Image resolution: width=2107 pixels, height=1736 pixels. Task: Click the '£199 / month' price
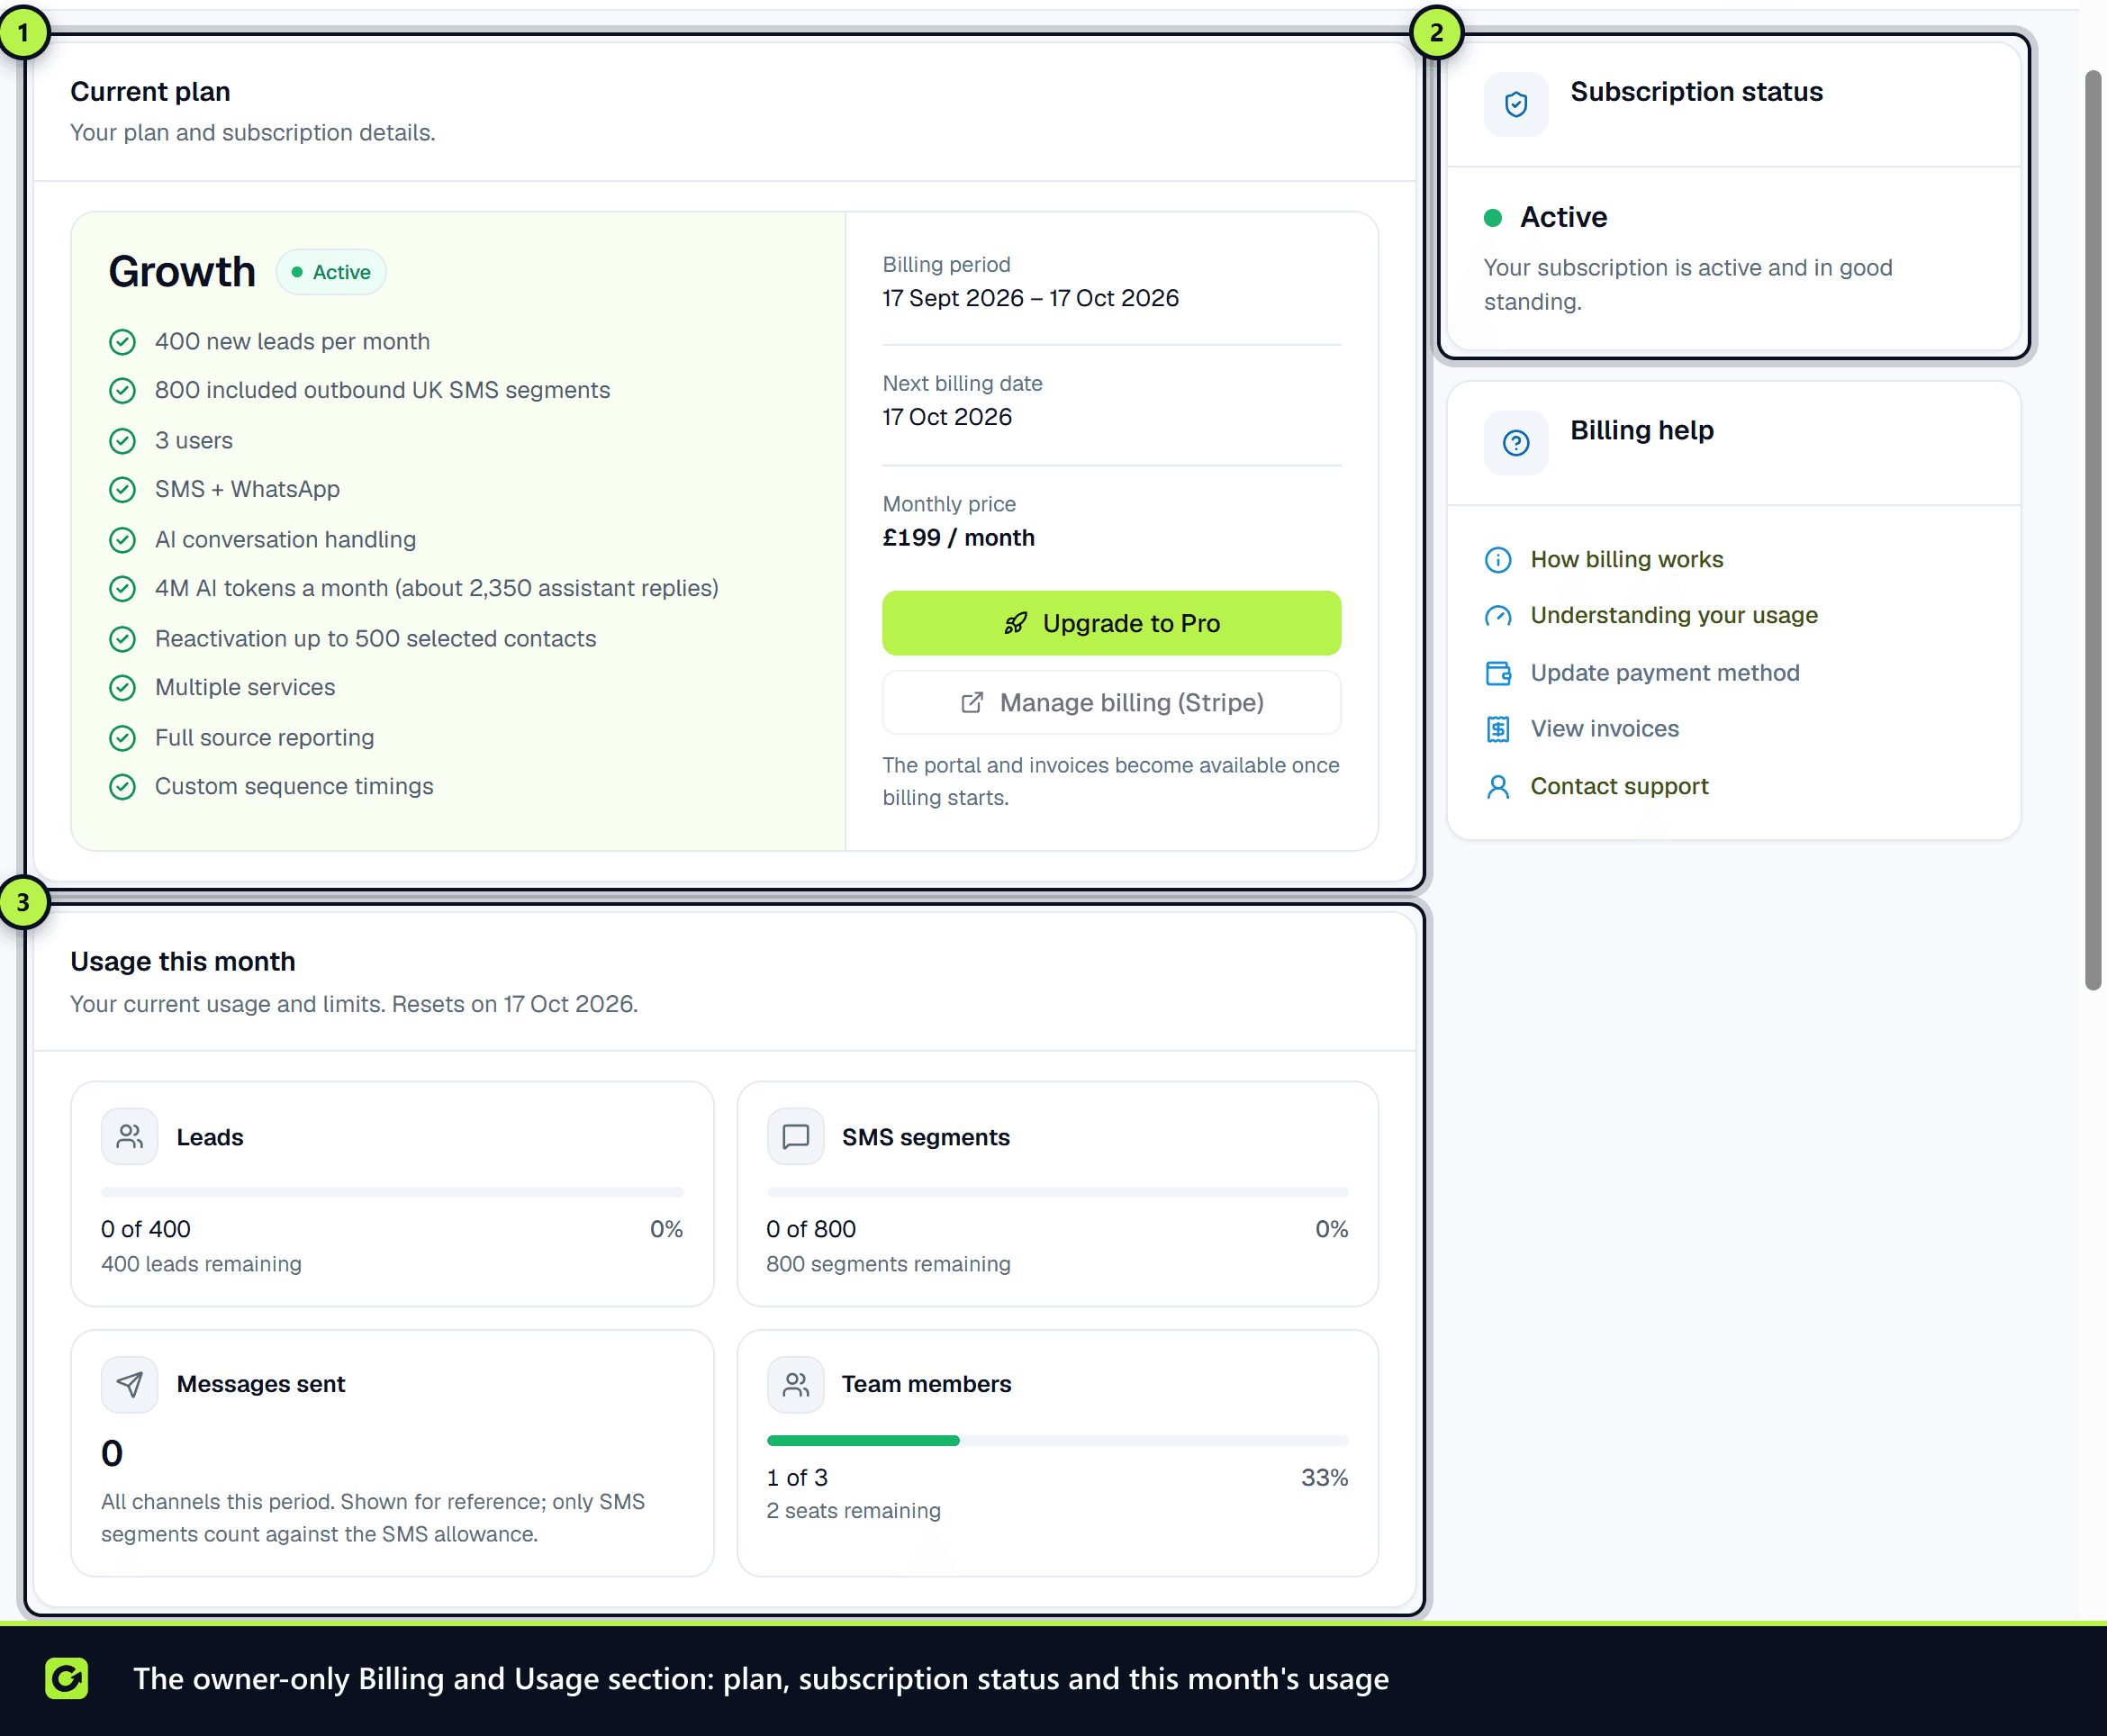click(x=958, y=538)
